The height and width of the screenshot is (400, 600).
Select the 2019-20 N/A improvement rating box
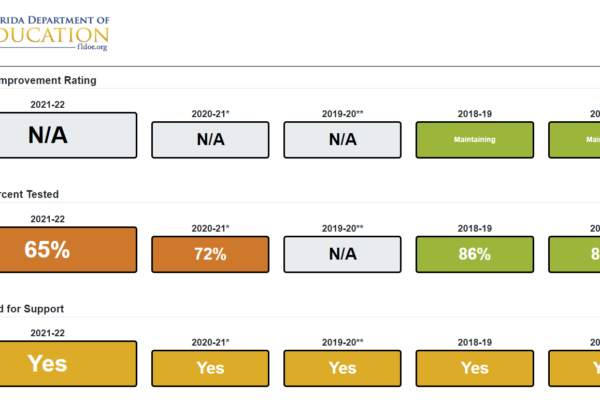coord(342,140)
